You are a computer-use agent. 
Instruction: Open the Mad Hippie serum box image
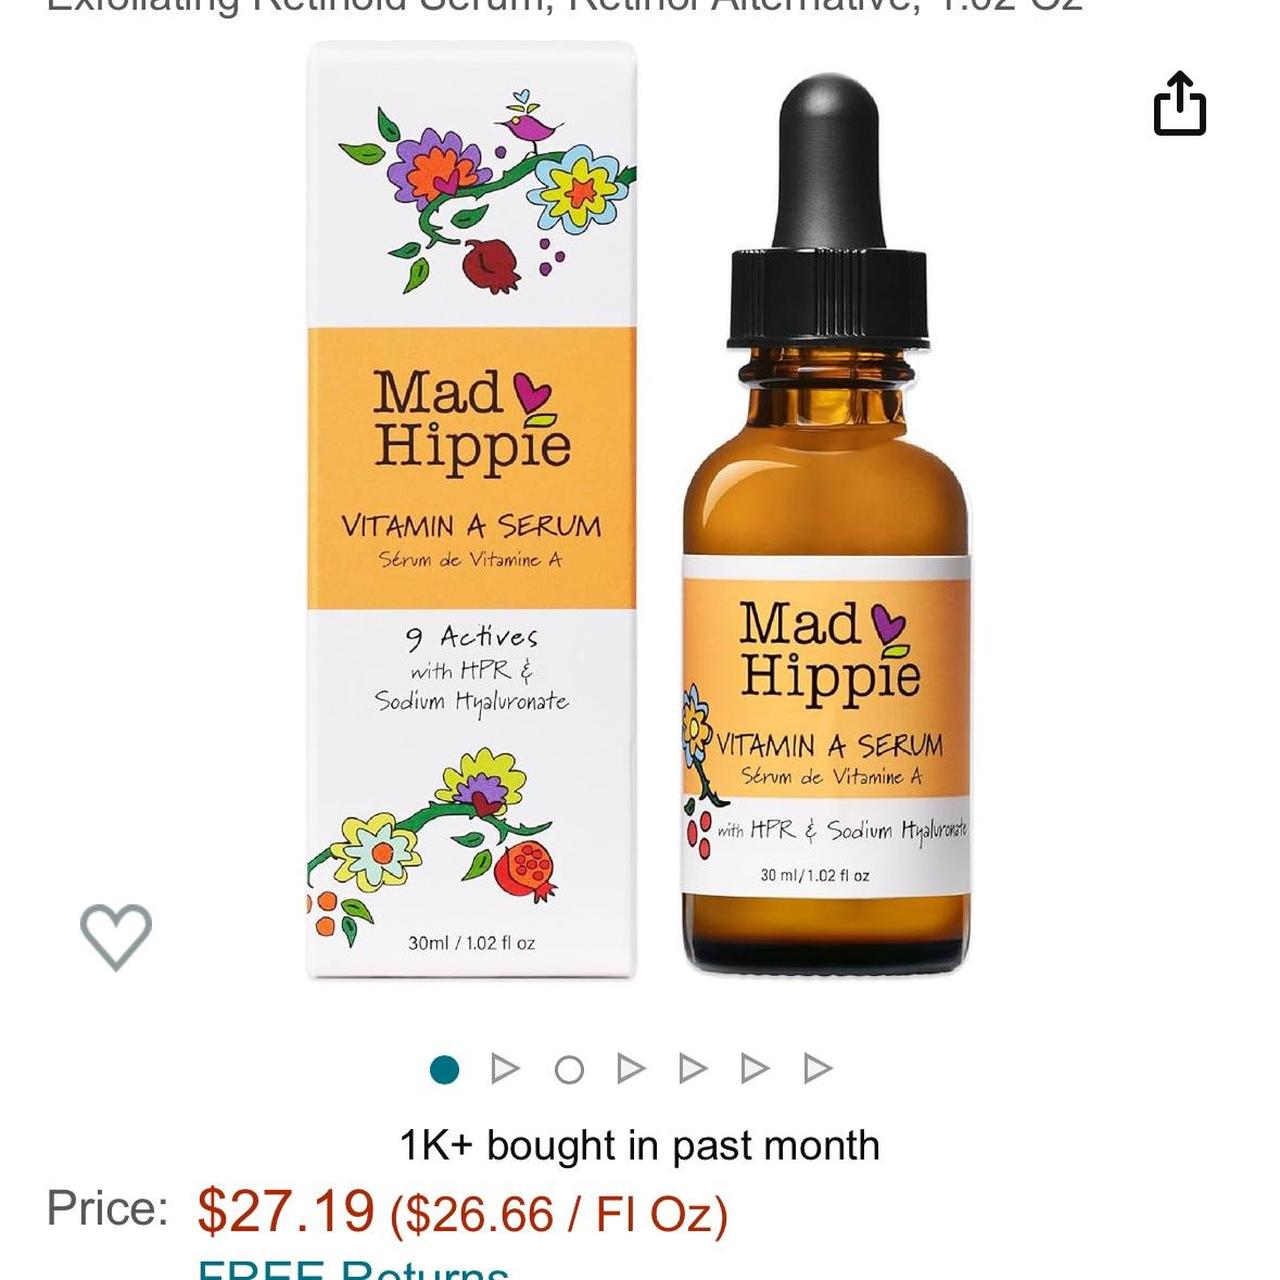pos(471,510)
